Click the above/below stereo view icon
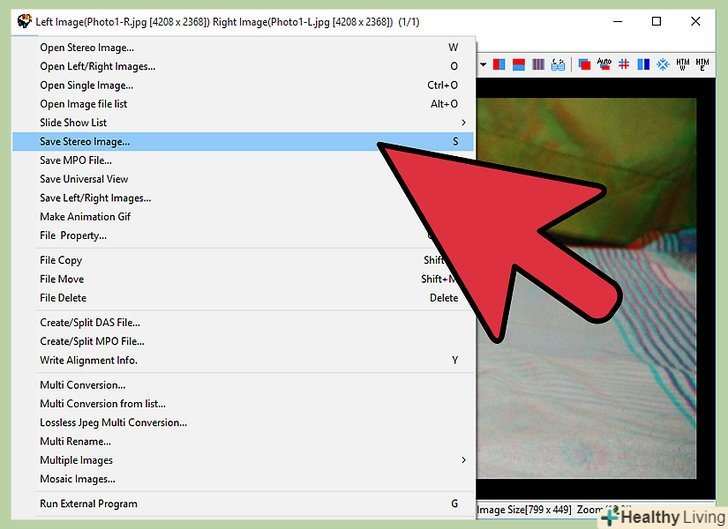 (x=518, y=64)
